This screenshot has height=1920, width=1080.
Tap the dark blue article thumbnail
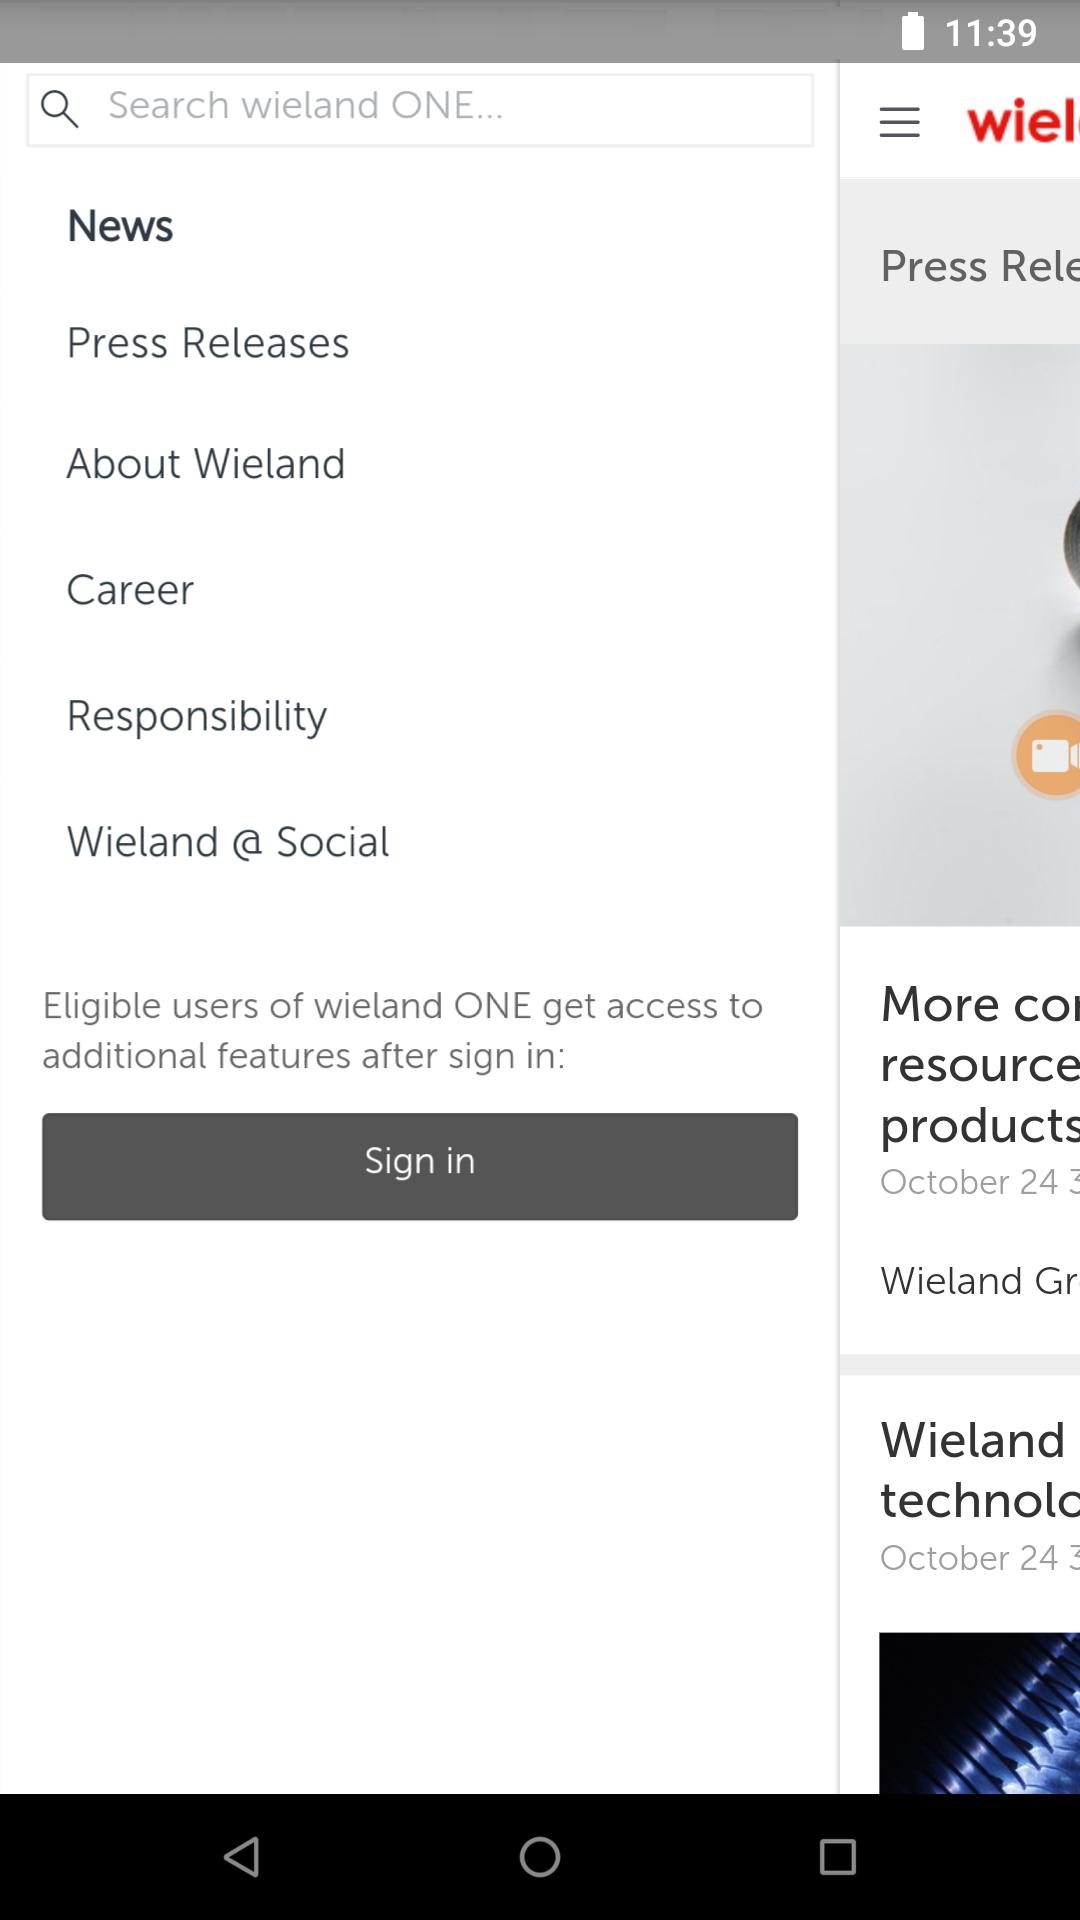click(979, 1712)
